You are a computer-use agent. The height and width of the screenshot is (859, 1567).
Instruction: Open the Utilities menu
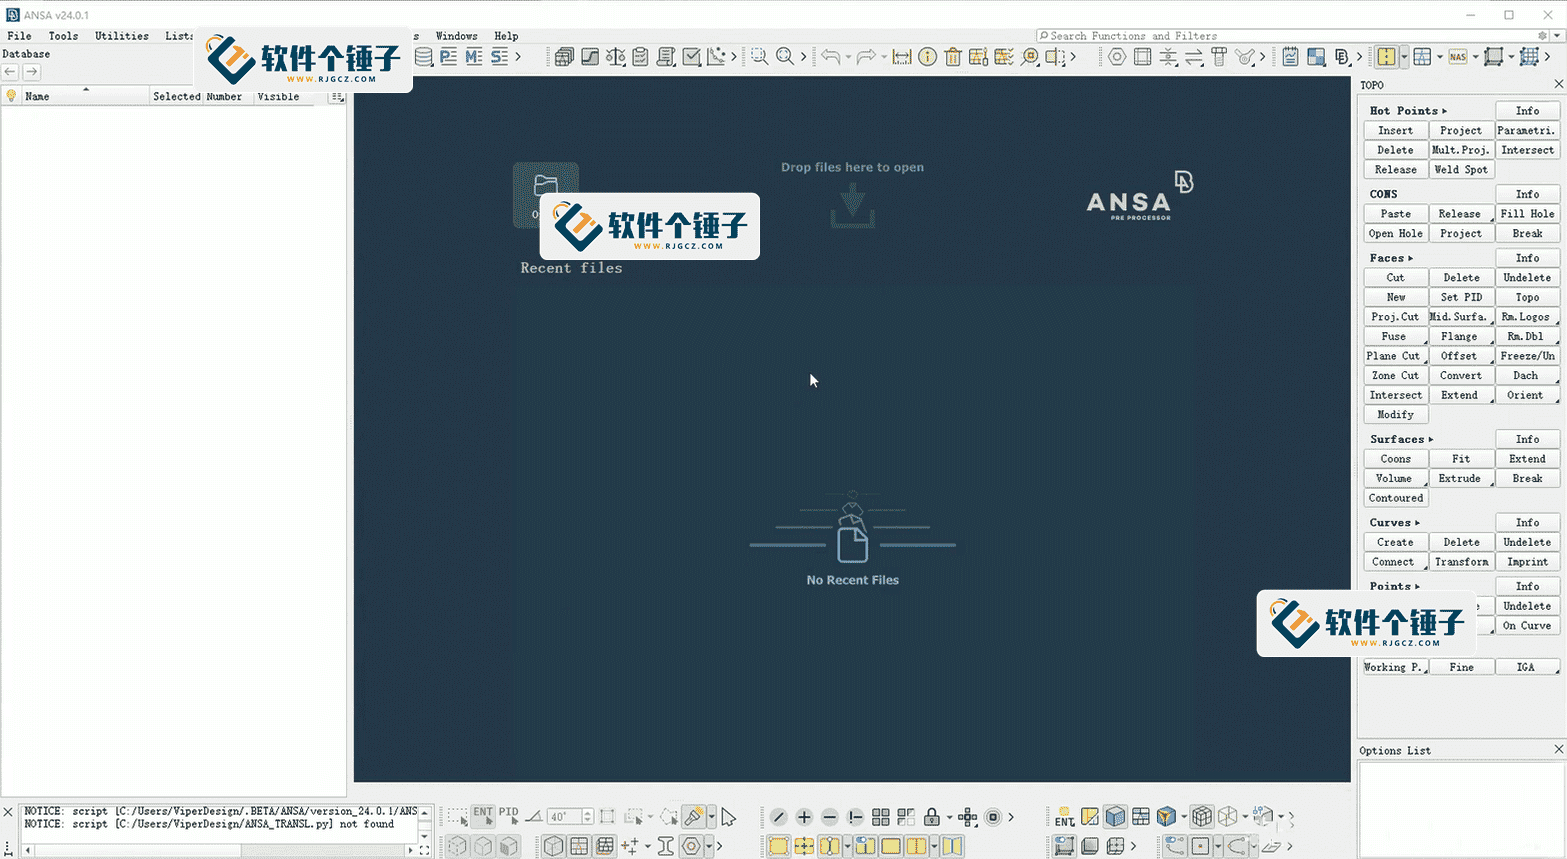pyautogui.click(x=122, y=36)
